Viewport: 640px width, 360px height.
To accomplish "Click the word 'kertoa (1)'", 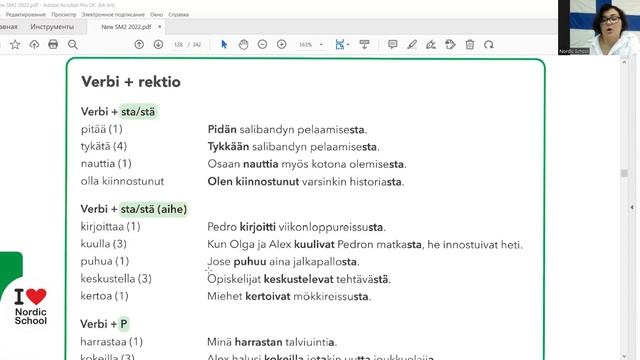I will tap(104, 296).
